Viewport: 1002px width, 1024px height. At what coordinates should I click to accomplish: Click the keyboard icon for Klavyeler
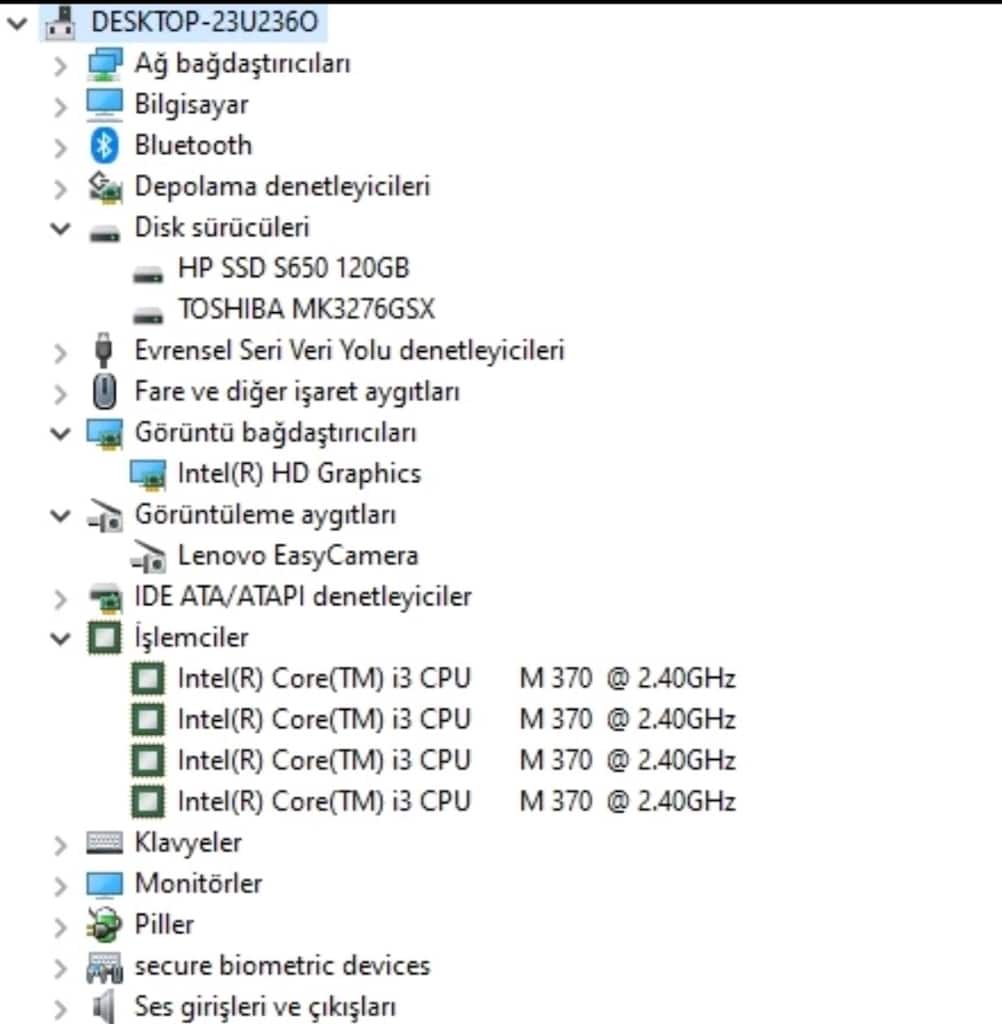105,843
